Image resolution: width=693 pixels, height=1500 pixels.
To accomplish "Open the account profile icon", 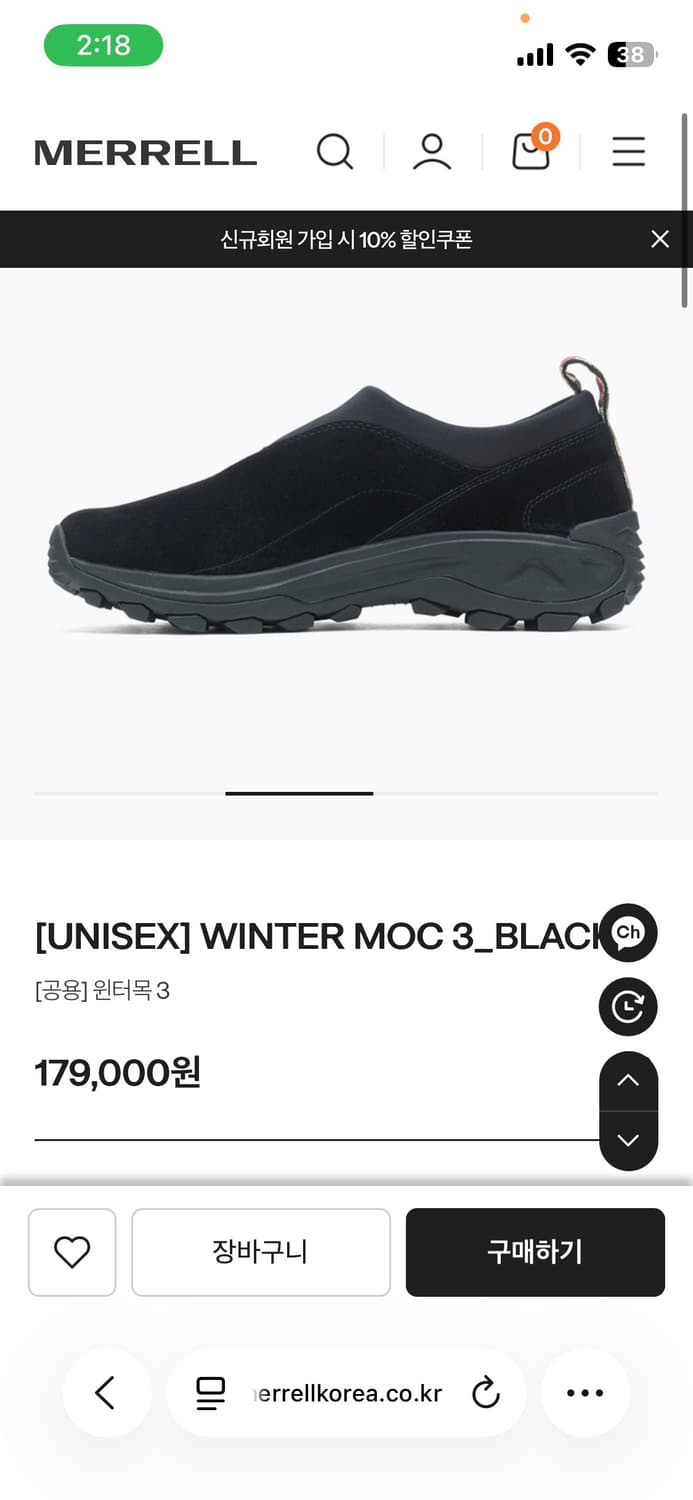I will coord(432,152).
